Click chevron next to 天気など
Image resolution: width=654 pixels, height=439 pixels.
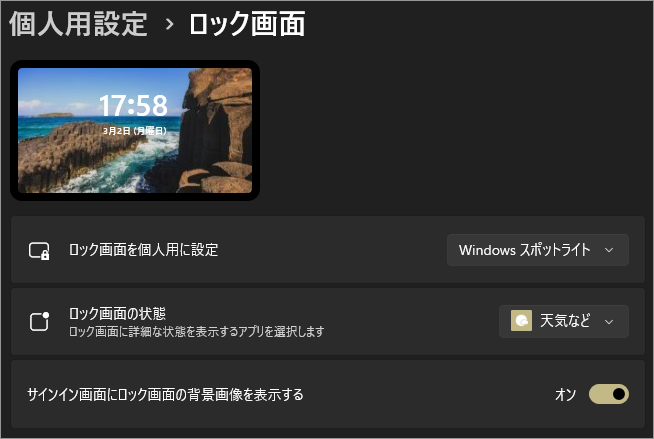[x=609, y=322]
